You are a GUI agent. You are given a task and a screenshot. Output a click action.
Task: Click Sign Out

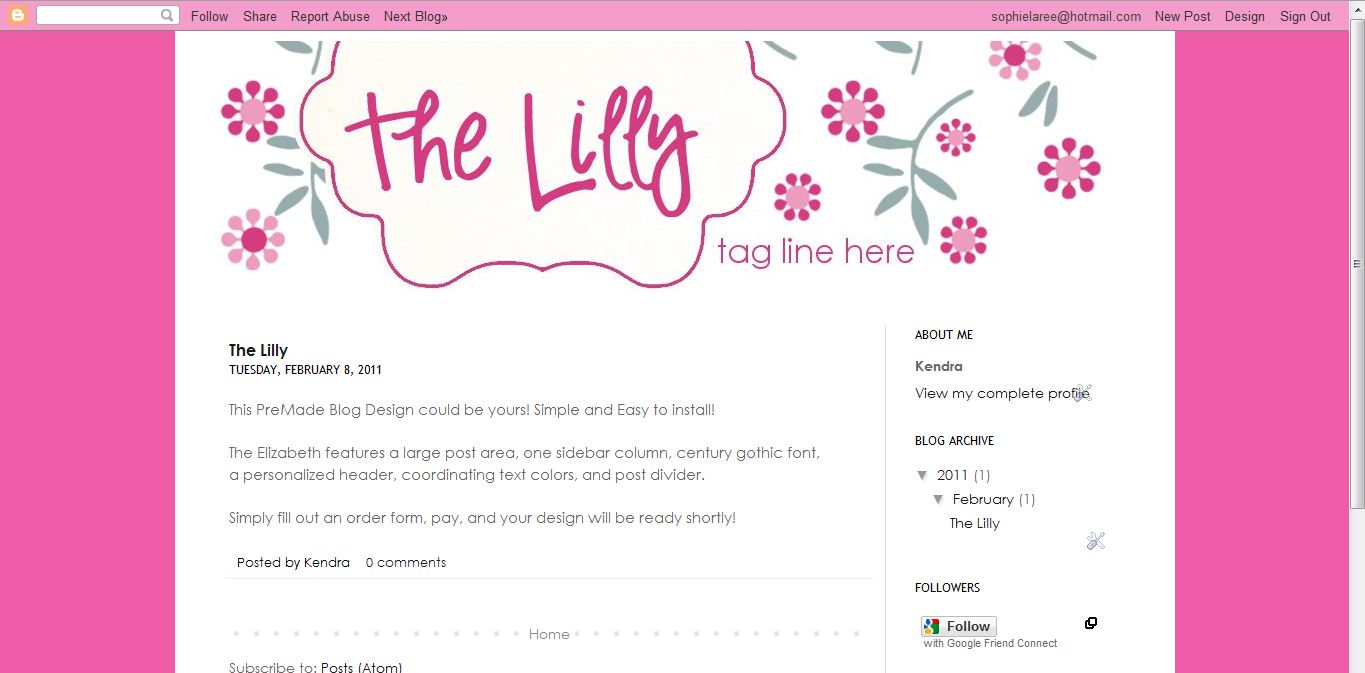point(1305,16)
